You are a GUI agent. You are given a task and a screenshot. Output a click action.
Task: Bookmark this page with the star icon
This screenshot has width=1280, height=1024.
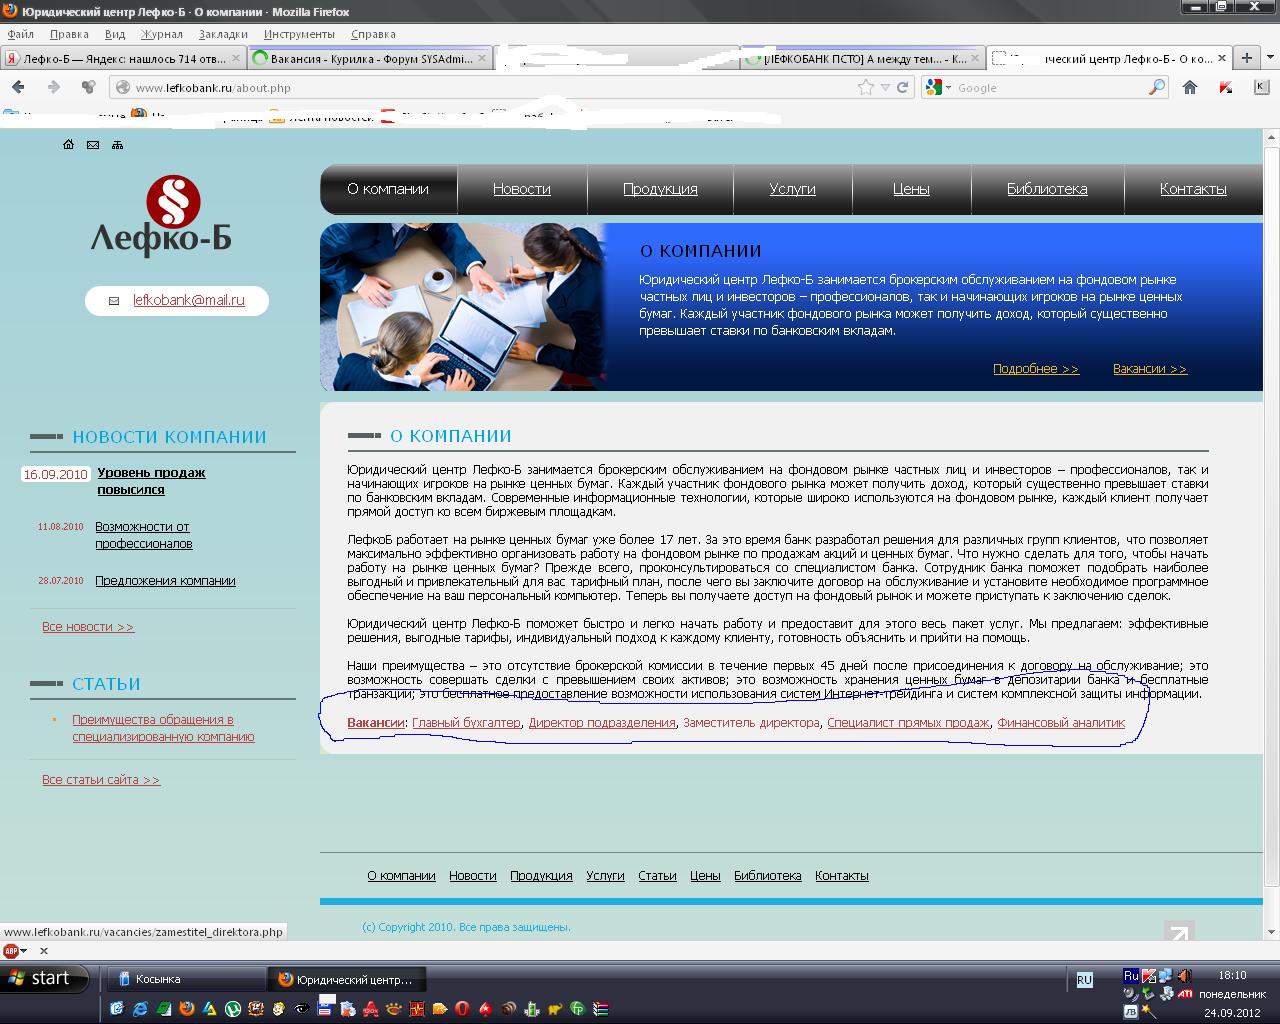tap(866, 87)
